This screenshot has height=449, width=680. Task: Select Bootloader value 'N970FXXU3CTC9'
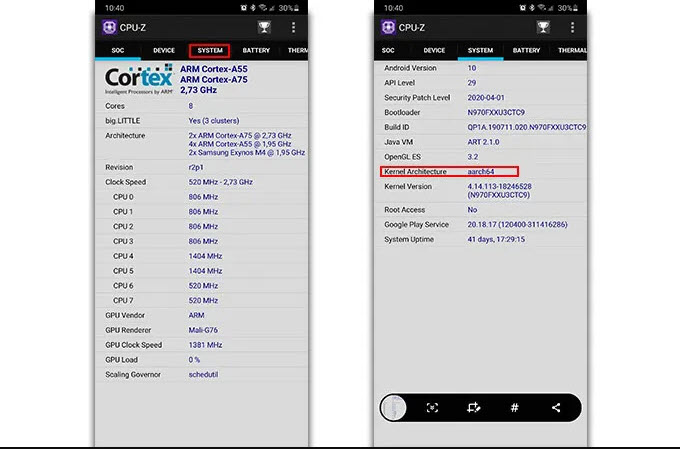[496, 112]
